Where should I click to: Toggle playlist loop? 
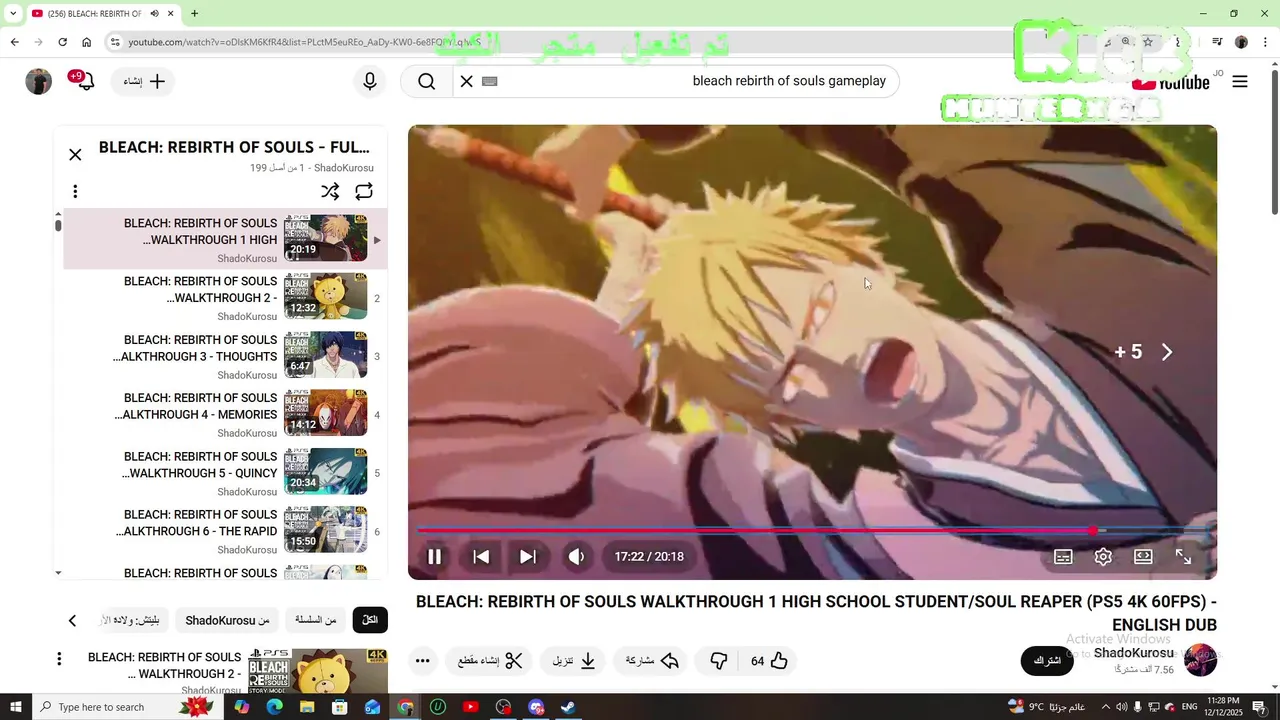pyautogui.click(x=364, y=191)
